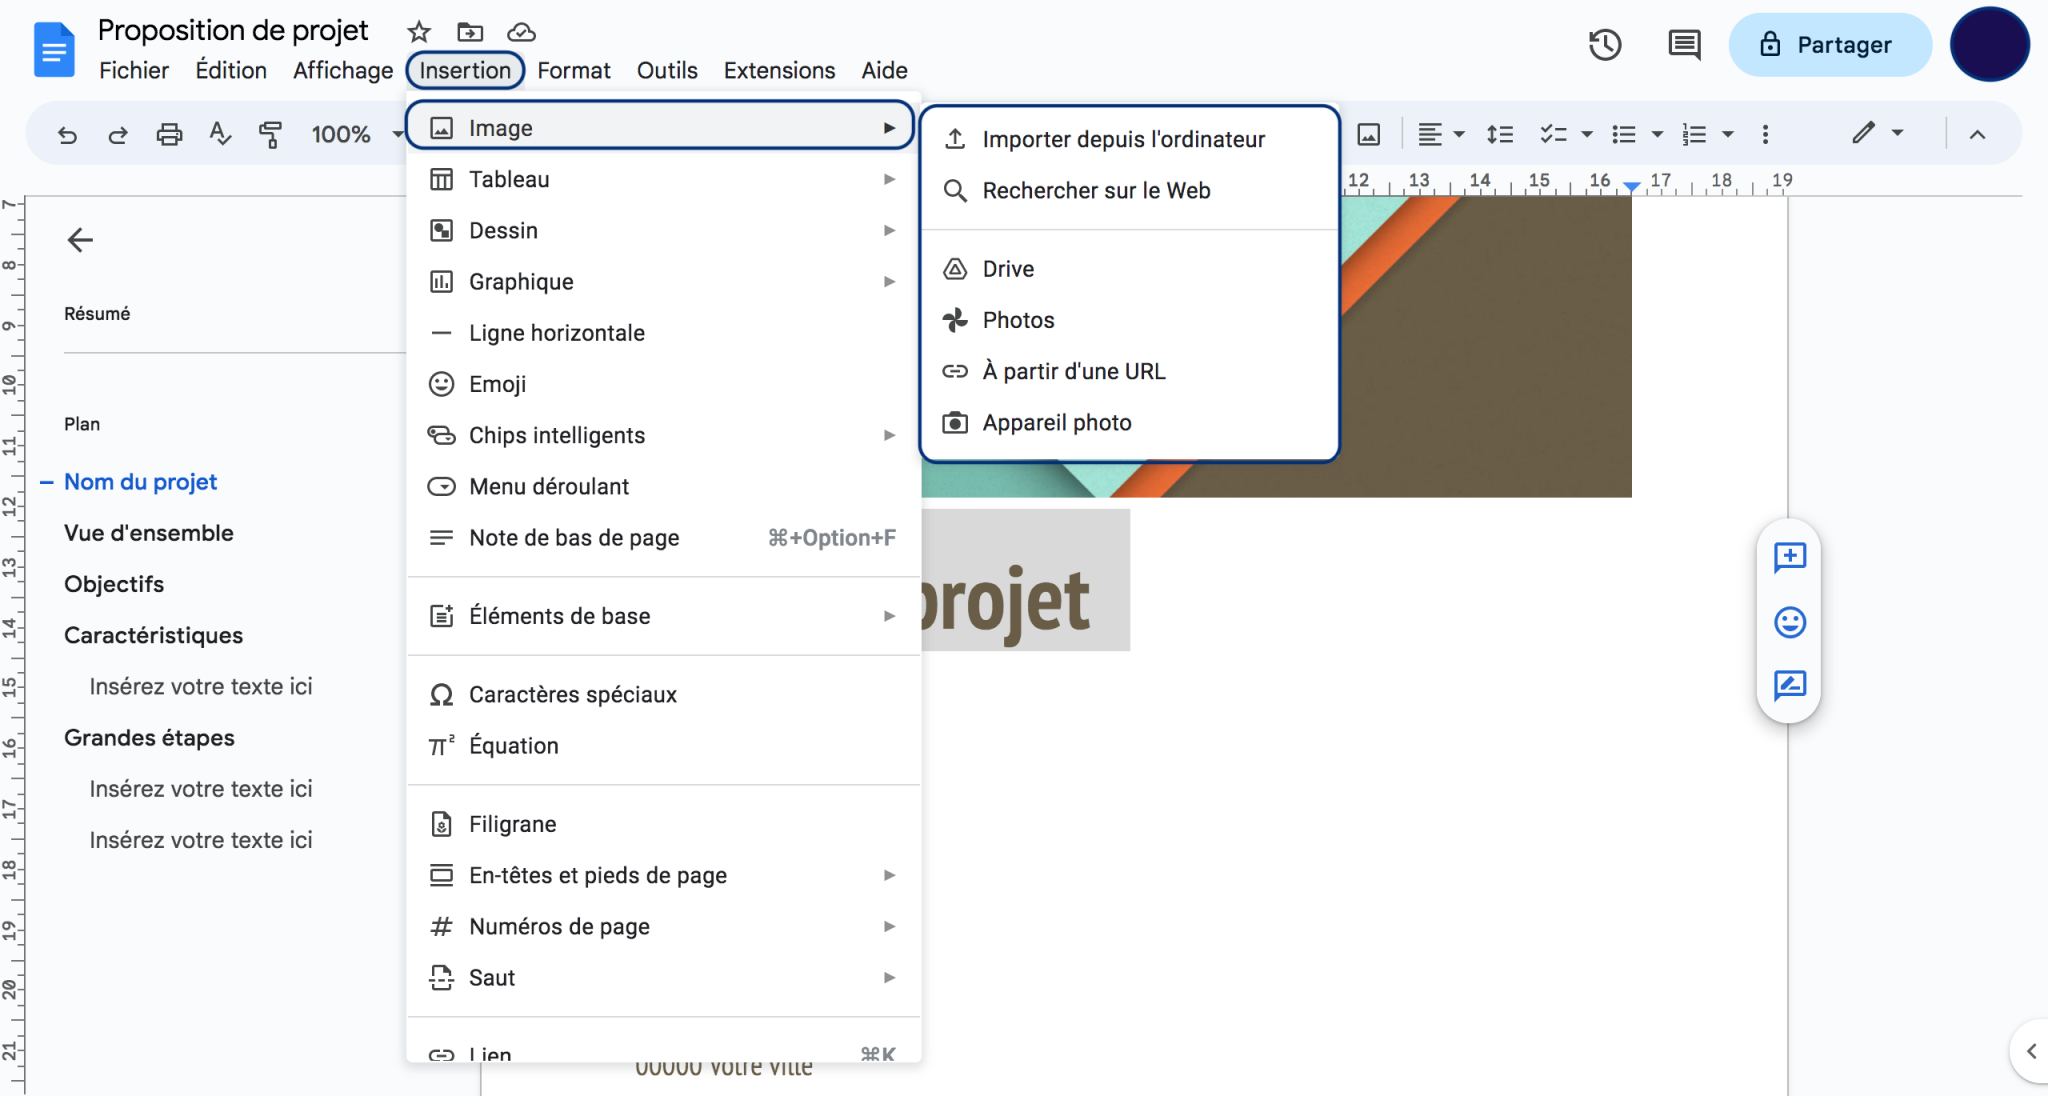Screen dimensions: 2048x1096
Task: Go to Nom du projet in outline
Action: [140, 482]
